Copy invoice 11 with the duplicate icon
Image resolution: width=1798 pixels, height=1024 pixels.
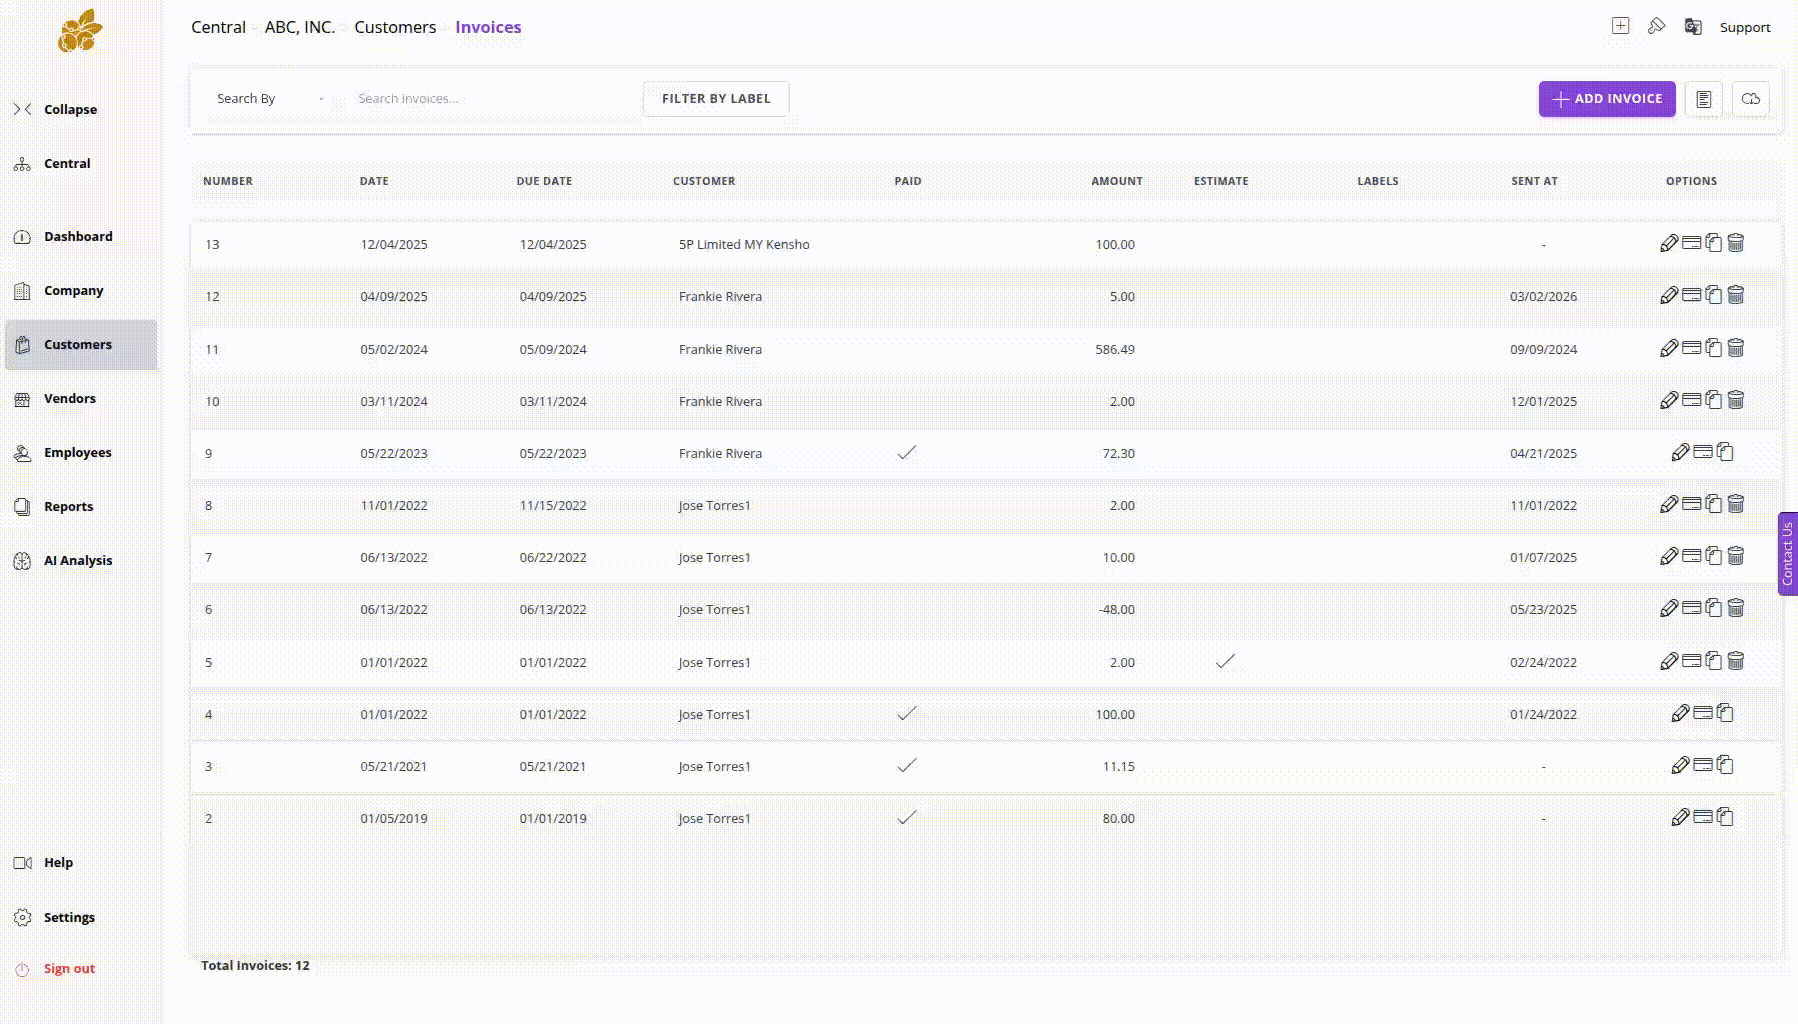point(1714,347)
